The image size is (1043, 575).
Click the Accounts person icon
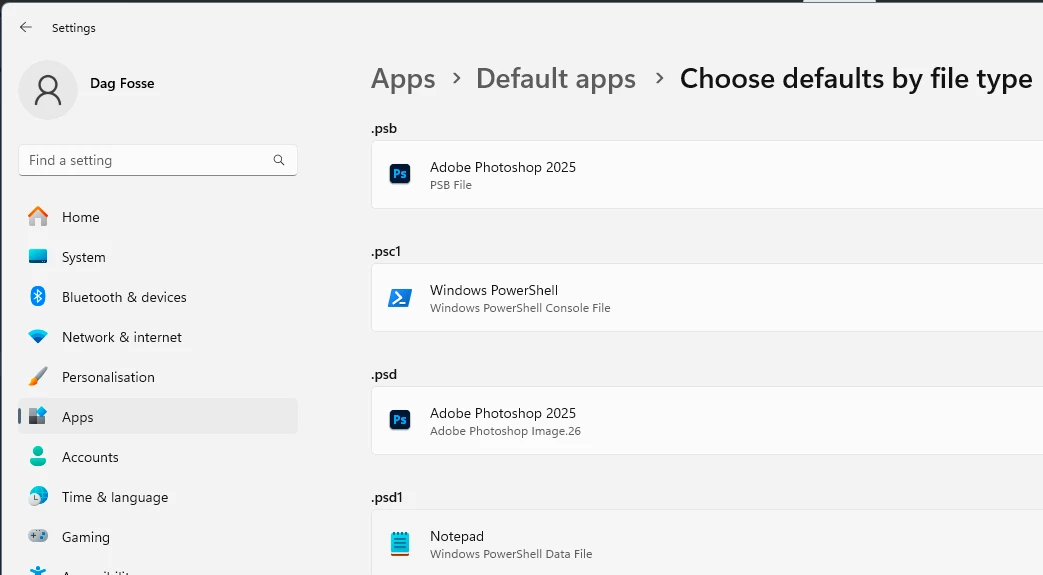coord(38,457)
